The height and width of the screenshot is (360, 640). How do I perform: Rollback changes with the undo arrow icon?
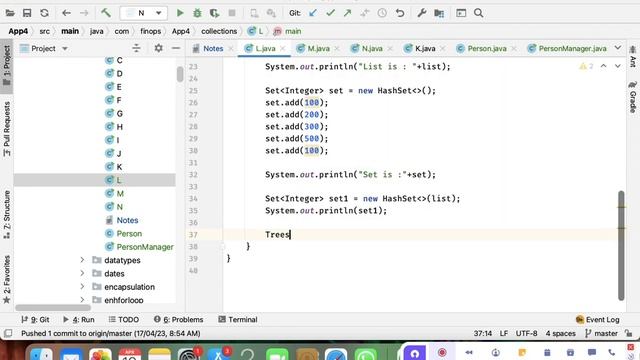400,13
